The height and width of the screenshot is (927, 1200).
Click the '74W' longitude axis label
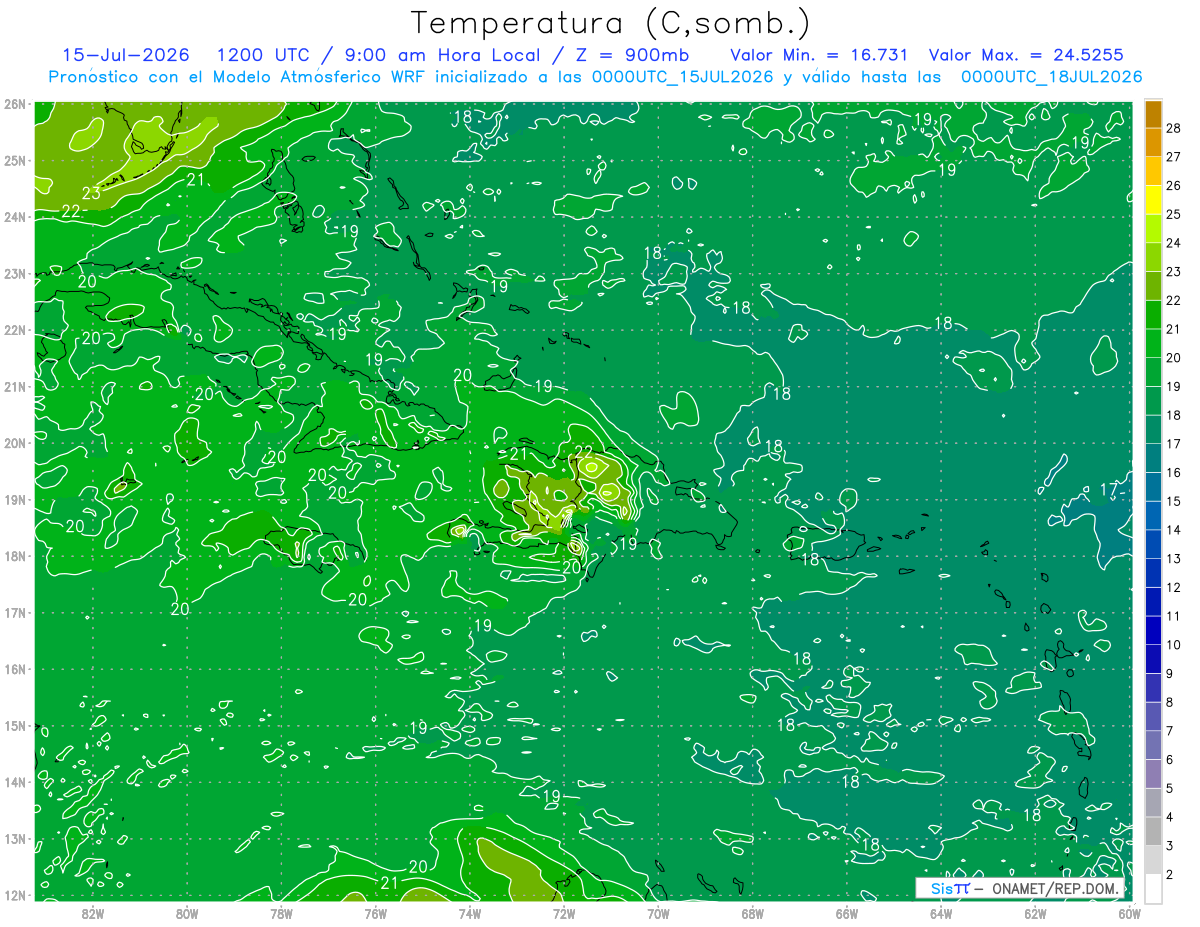[x=470, y=913]
